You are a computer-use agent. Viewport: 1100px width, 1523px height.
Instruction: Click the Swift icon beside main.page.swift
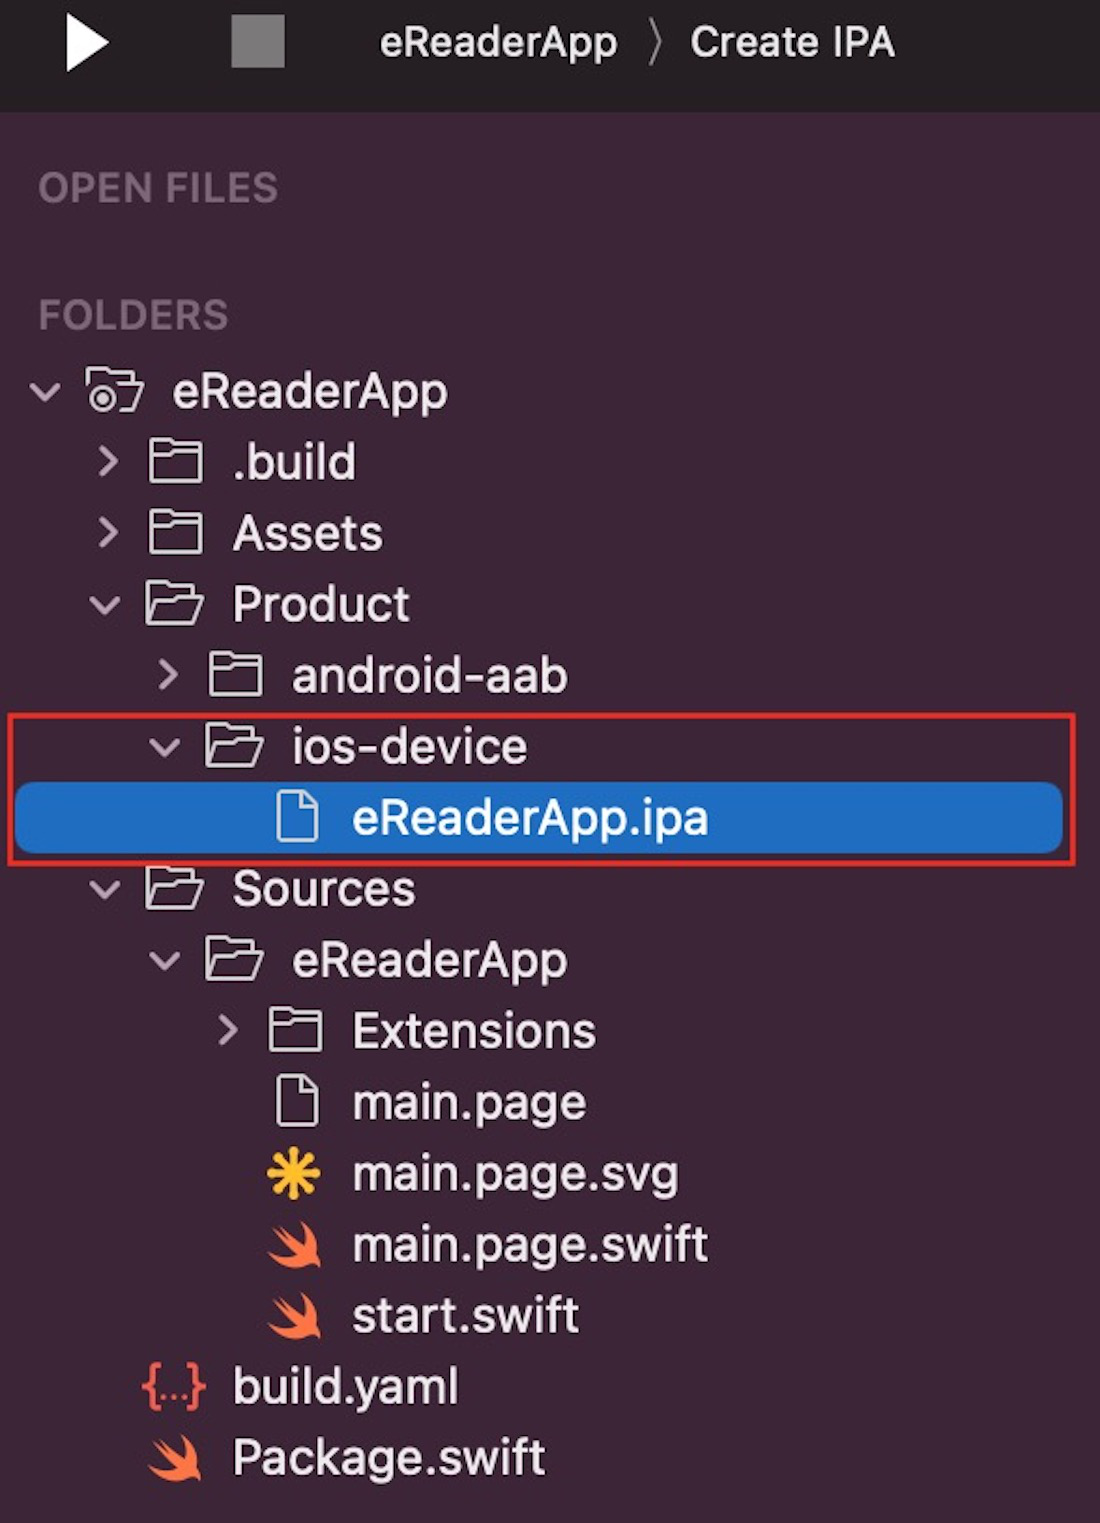(x=295, y=1245)
